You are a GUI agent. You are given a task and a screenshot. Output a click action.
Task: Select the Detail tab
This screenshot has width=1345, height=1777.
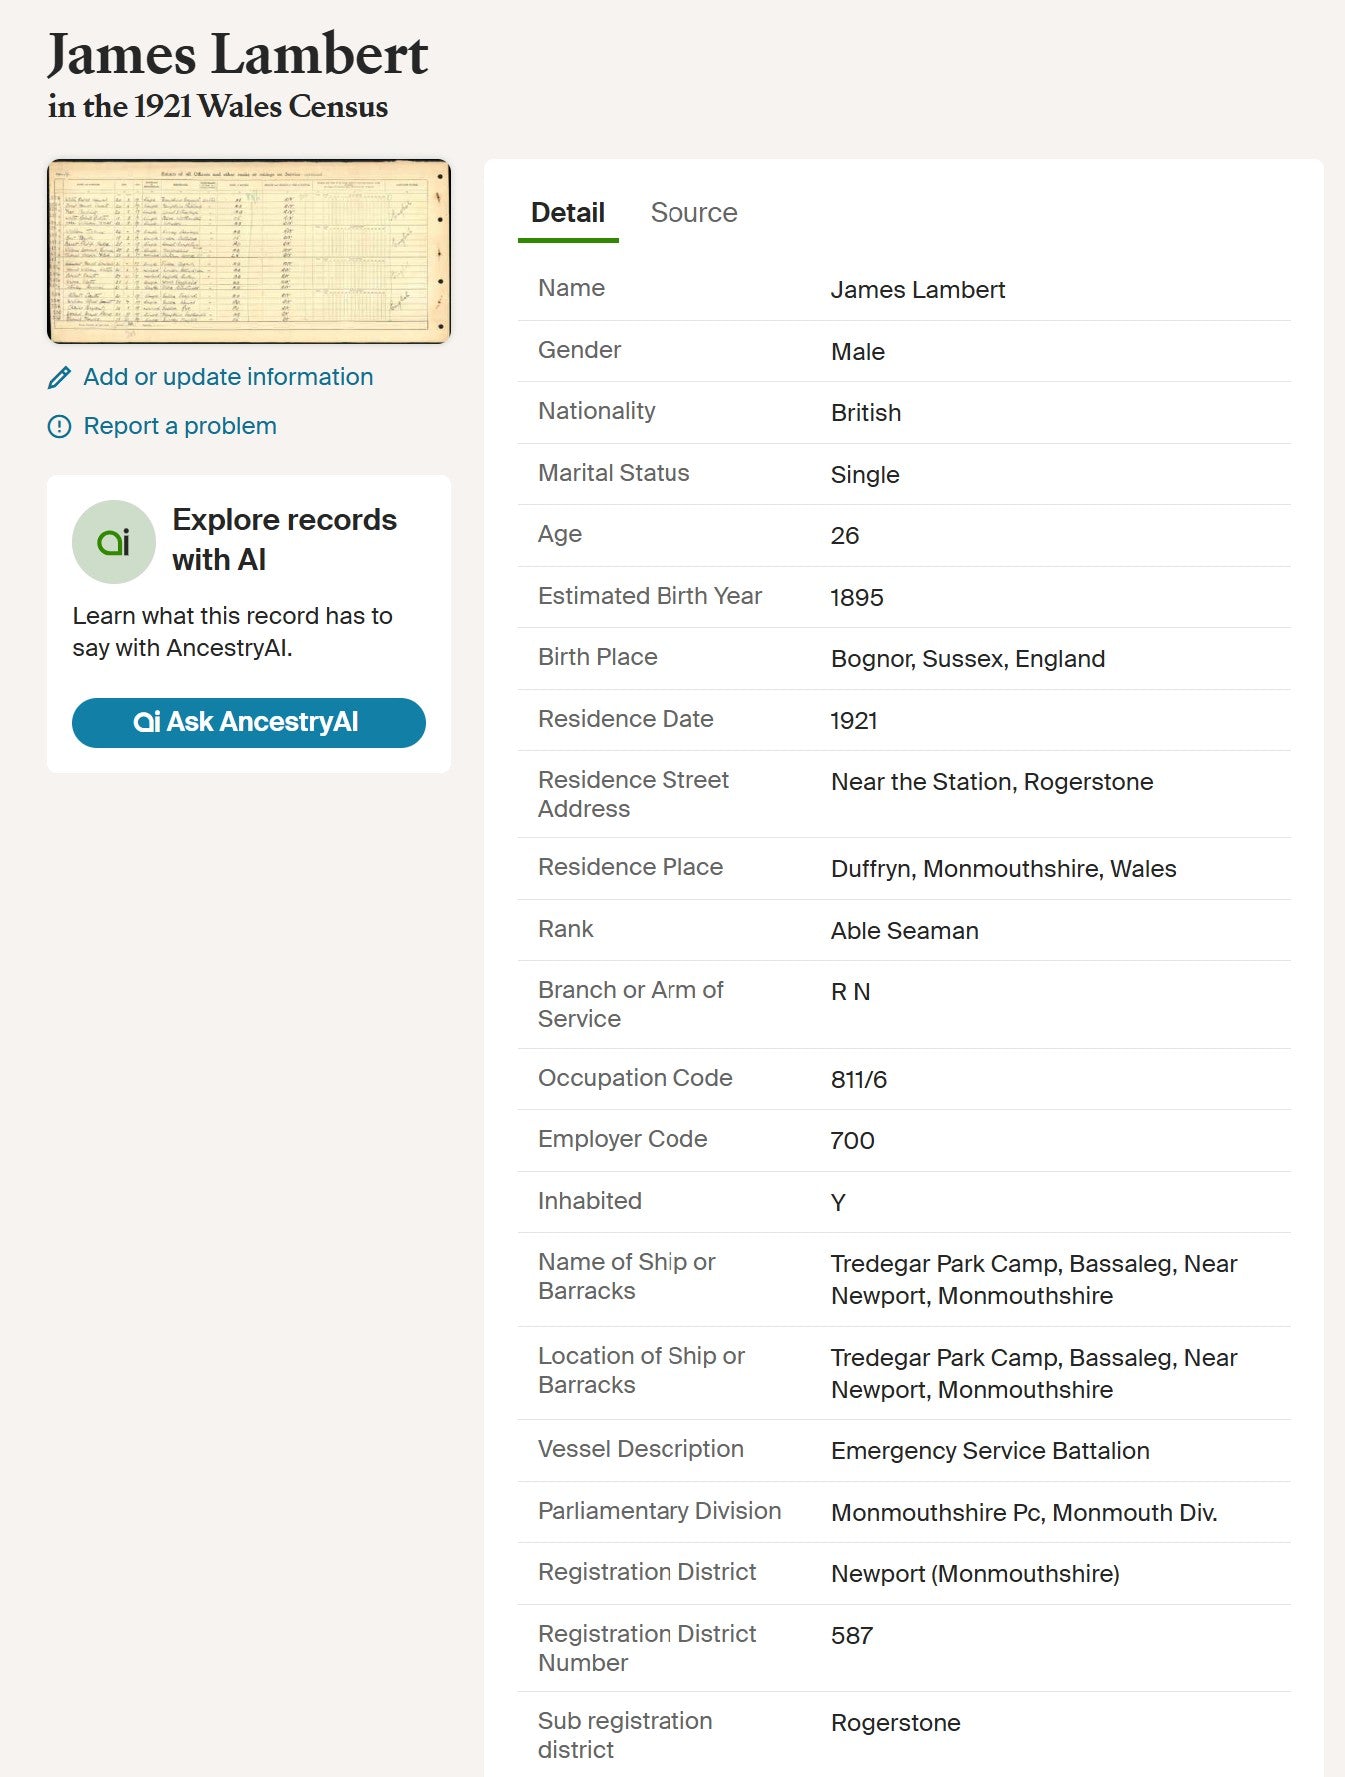point(567,213)
